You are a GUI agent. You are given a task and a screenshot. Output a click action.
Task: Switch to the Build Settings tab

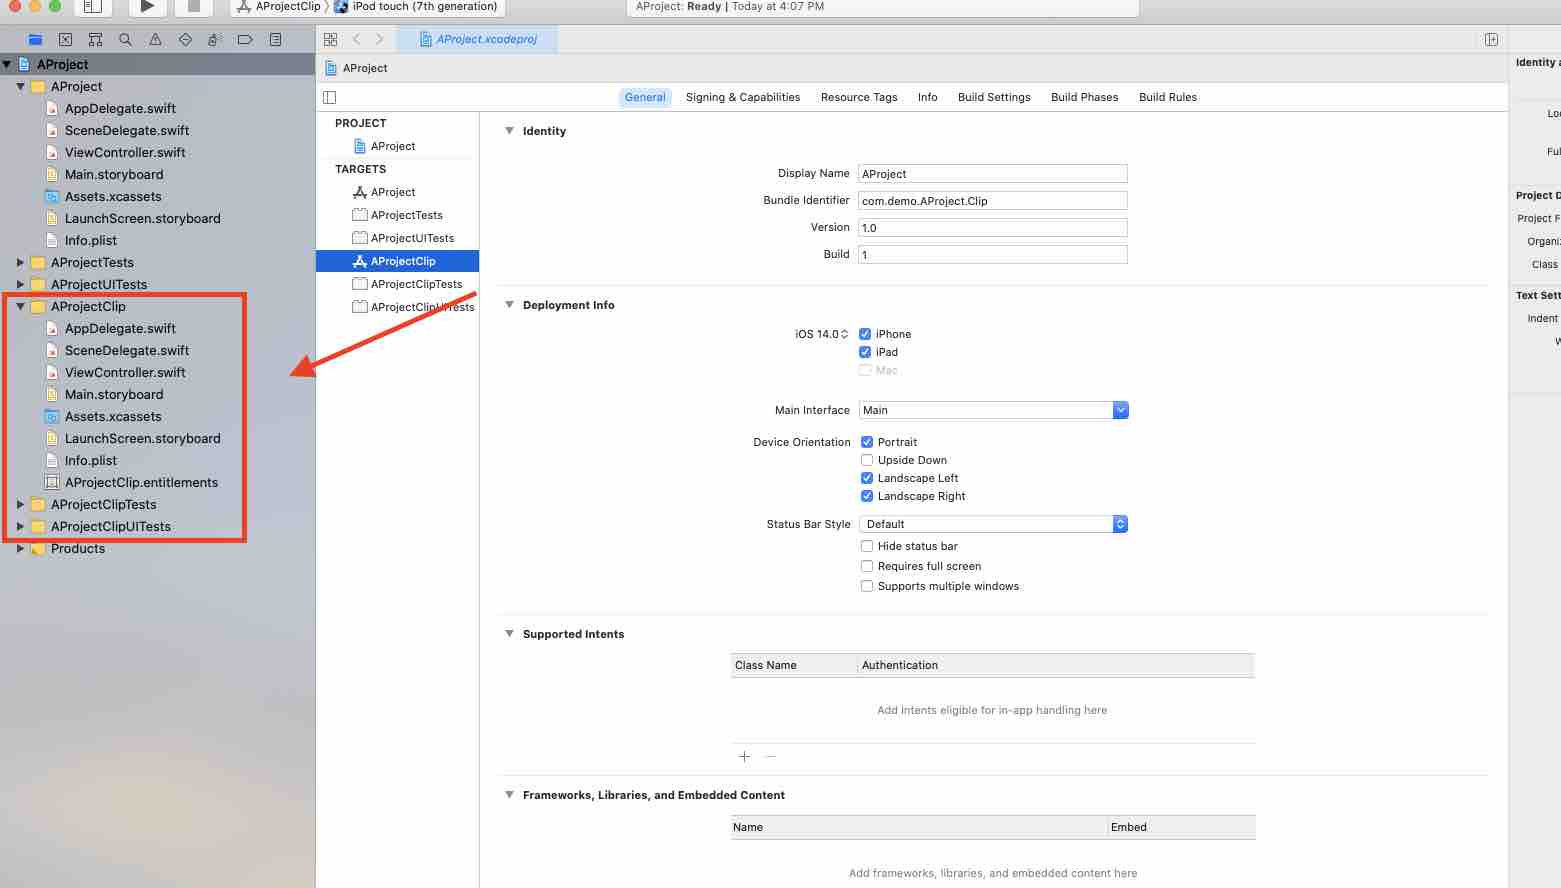[x=994, y=97]
